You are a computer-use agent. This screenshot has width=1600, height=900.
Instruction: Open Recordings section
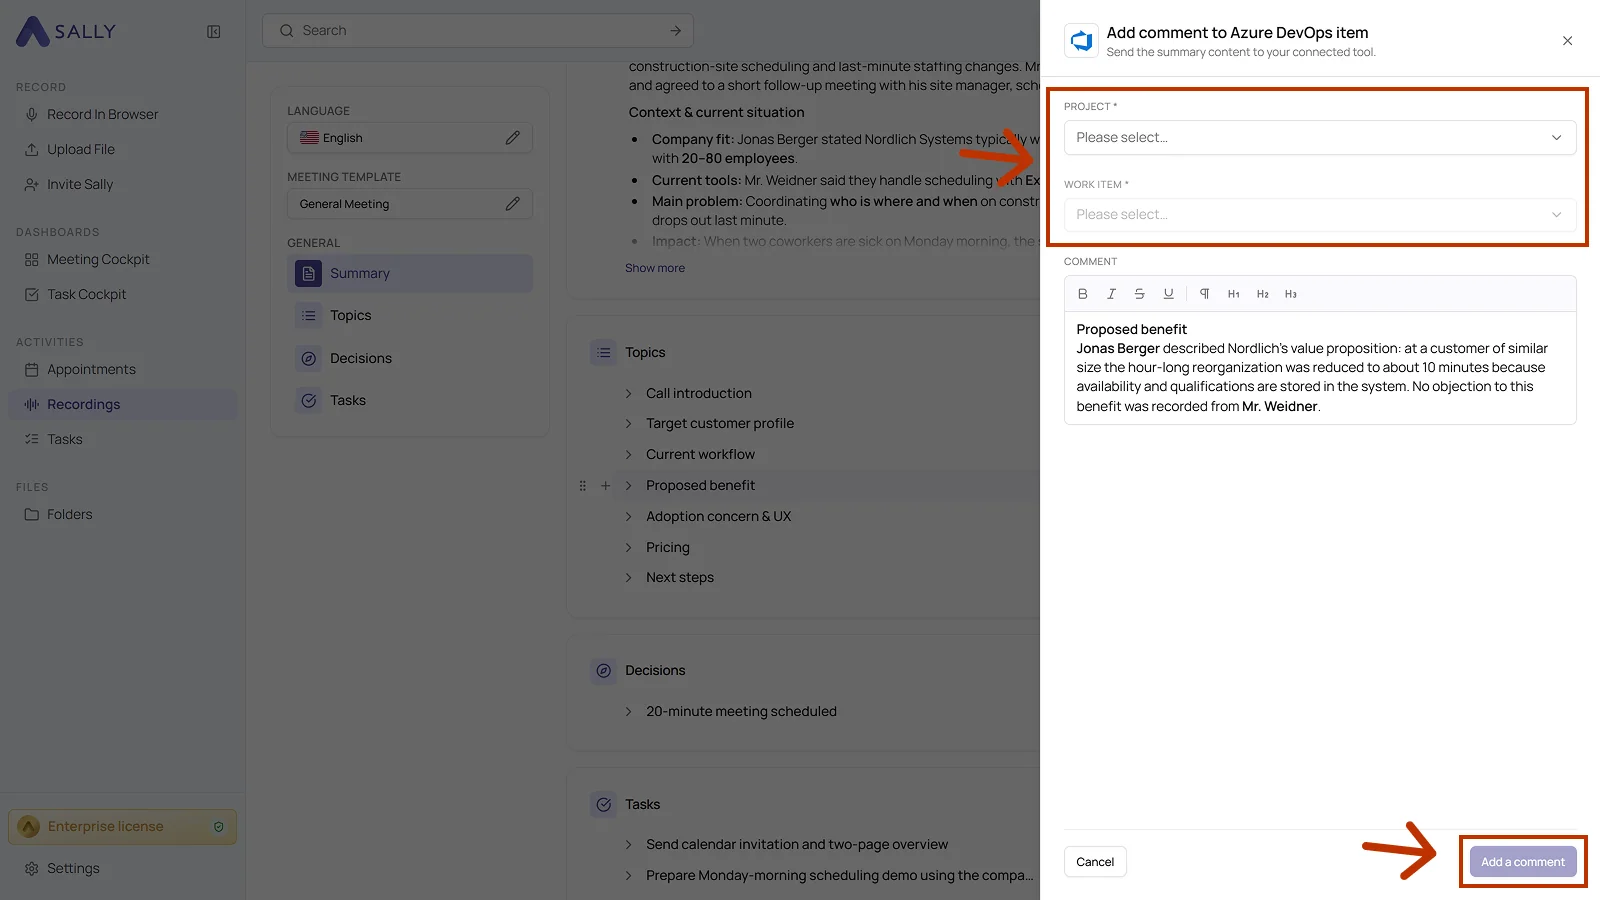(x=122, y=404)
